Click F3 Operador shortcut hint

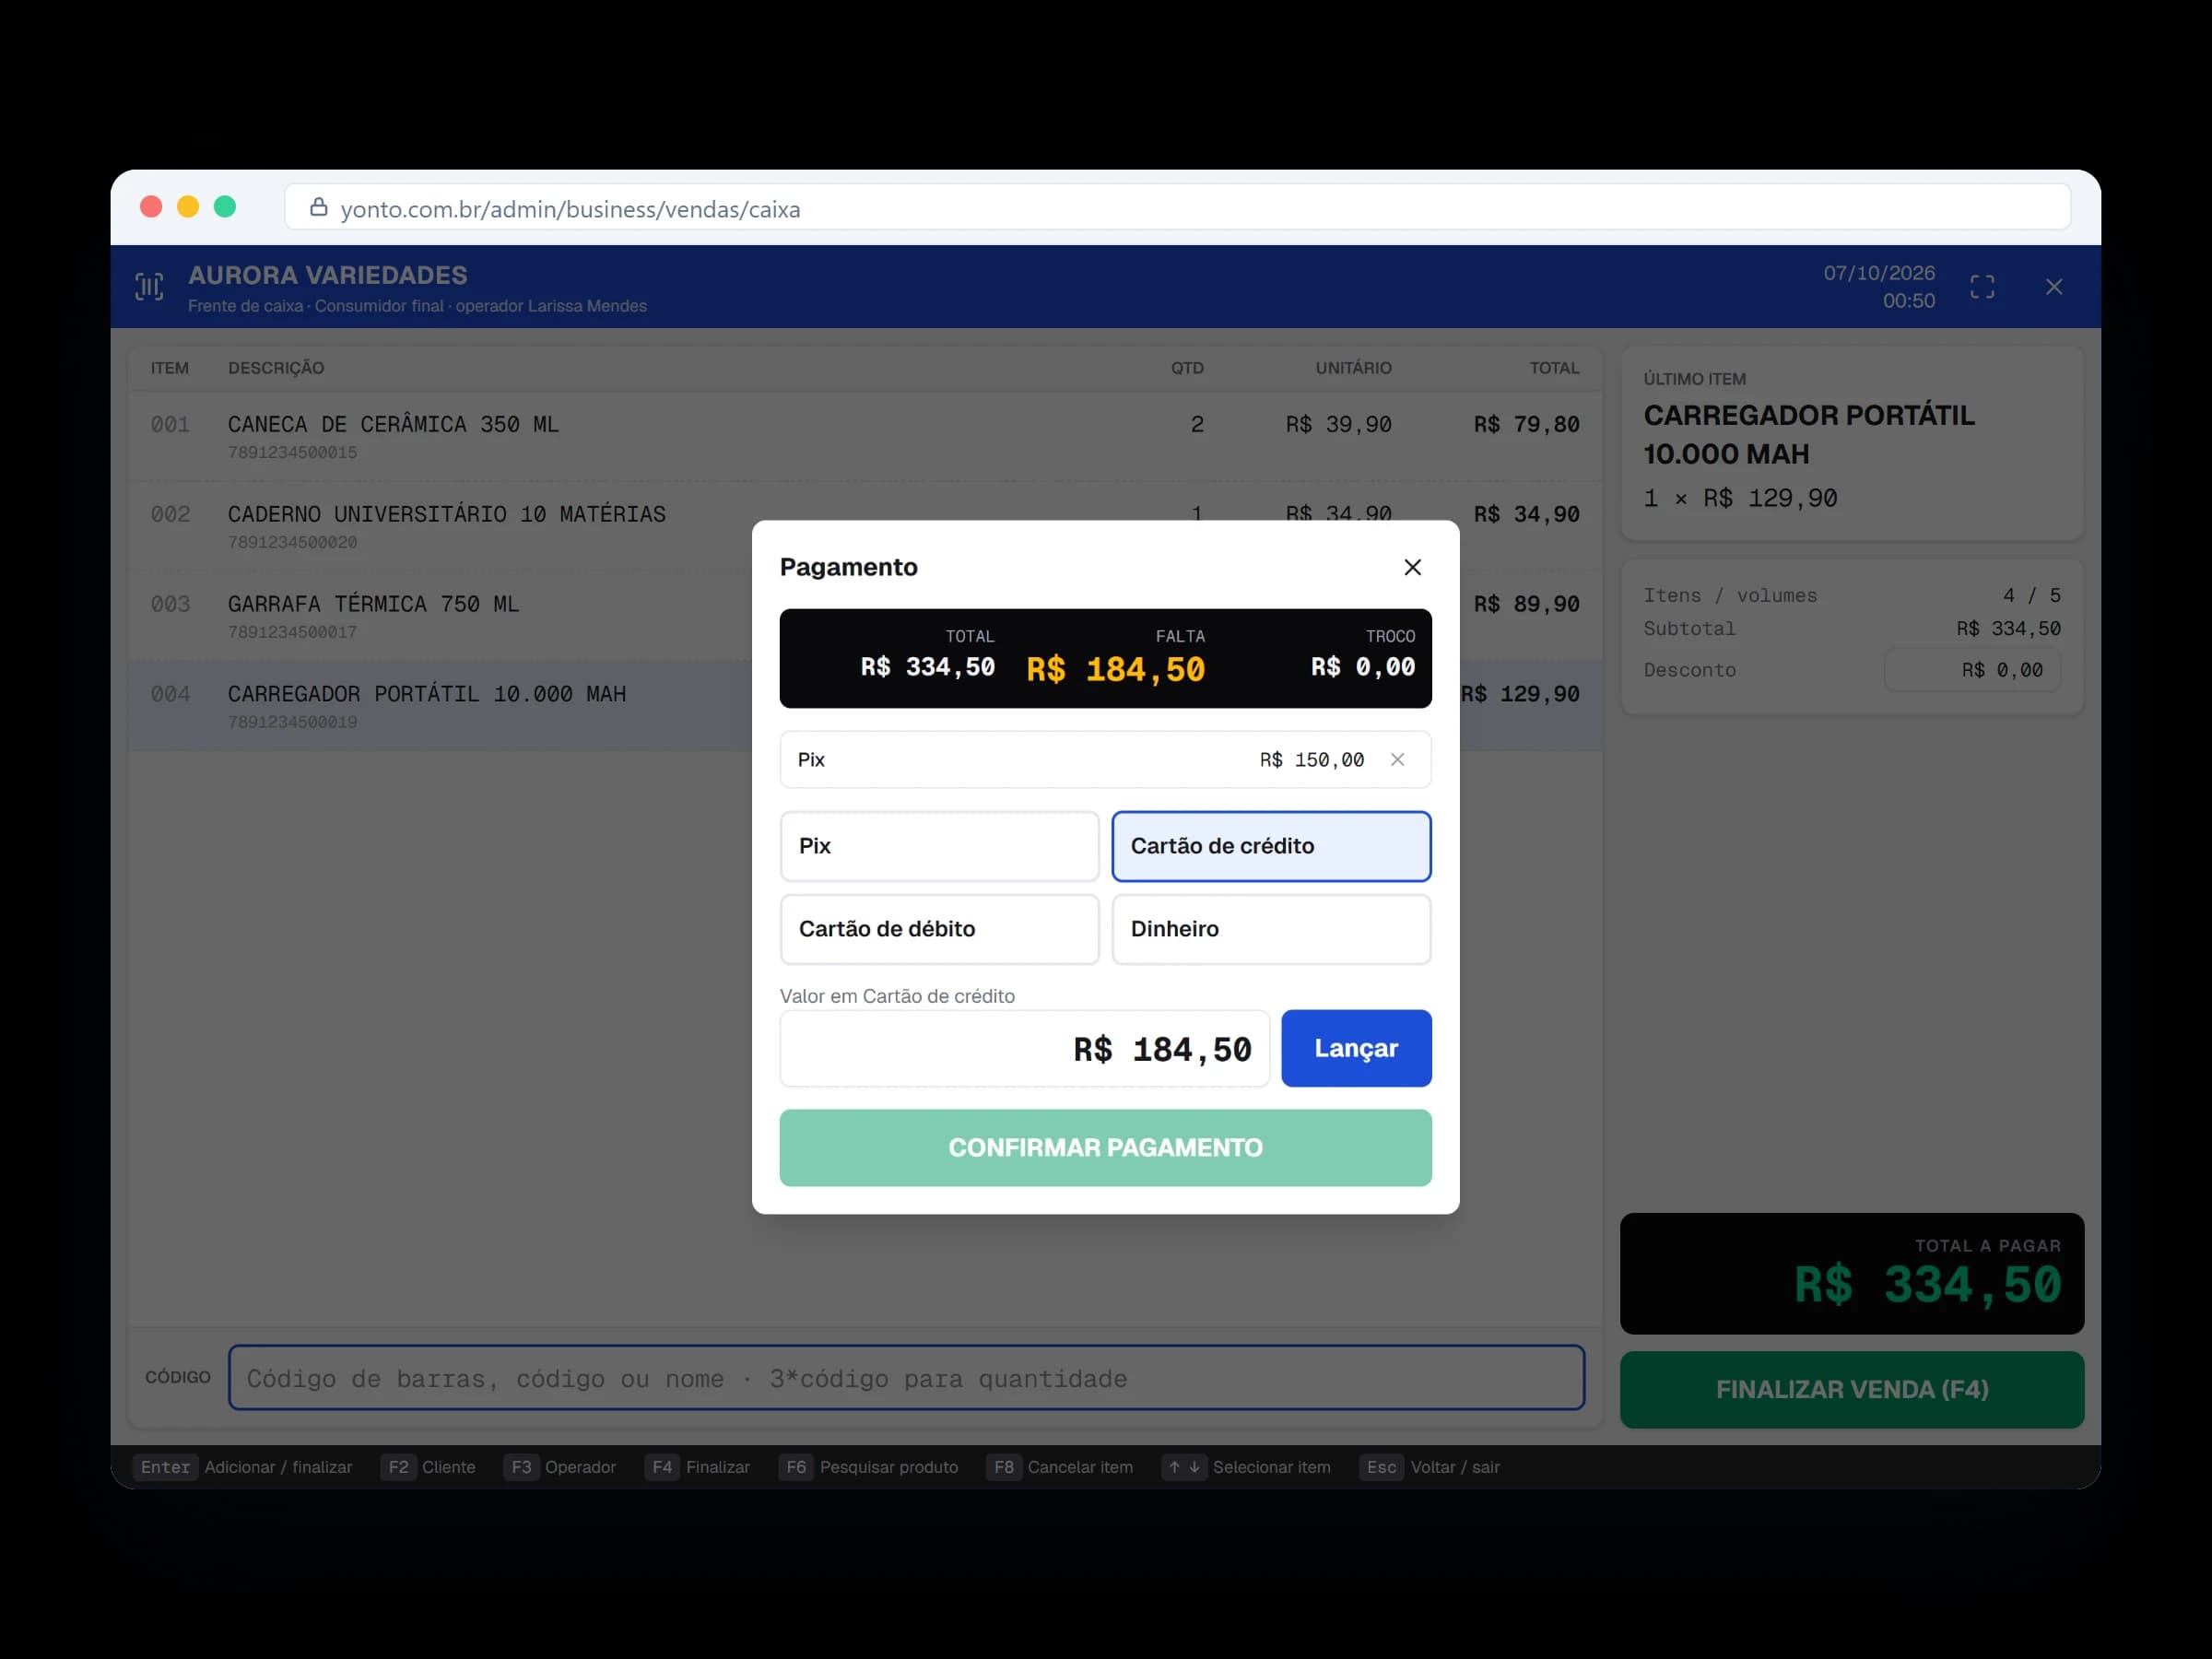560,1467
